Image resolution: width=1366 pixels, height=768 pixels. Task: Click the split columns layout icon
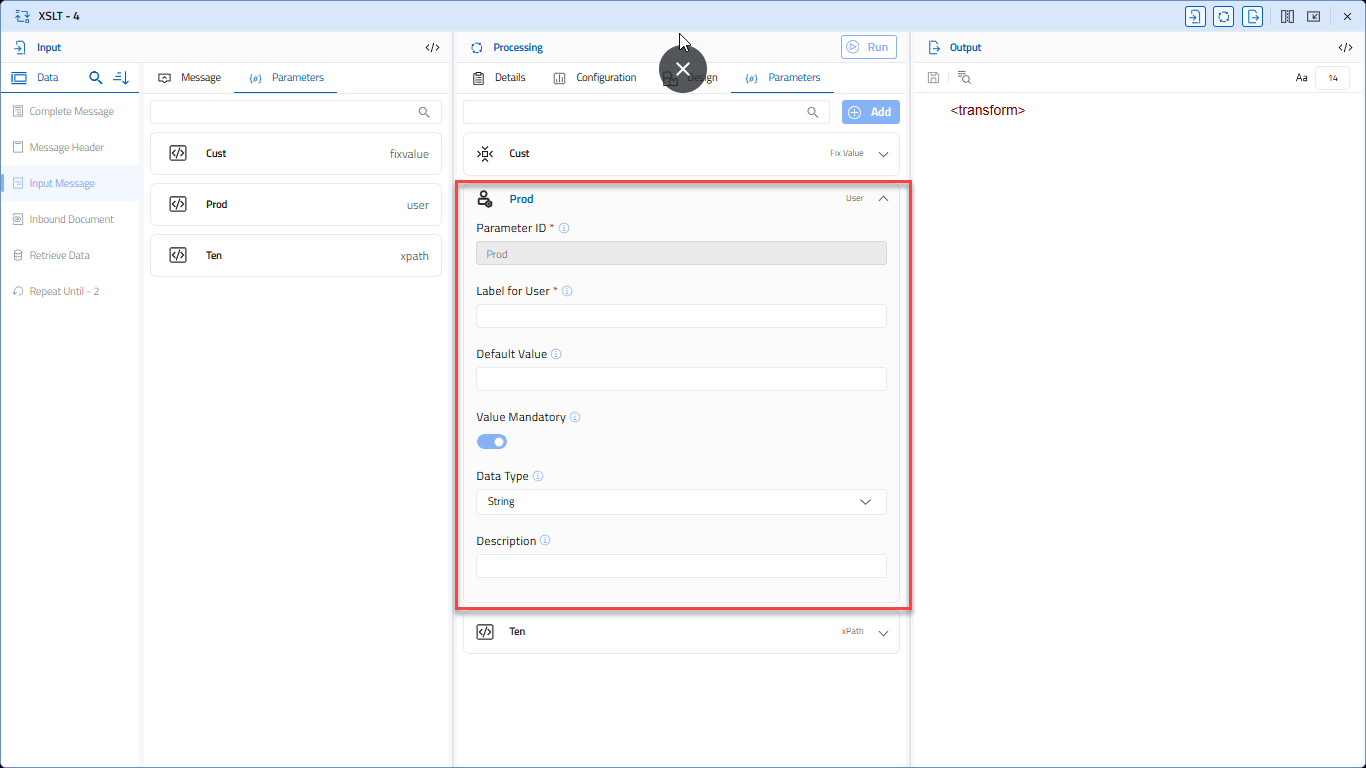tap(1288, 16)
